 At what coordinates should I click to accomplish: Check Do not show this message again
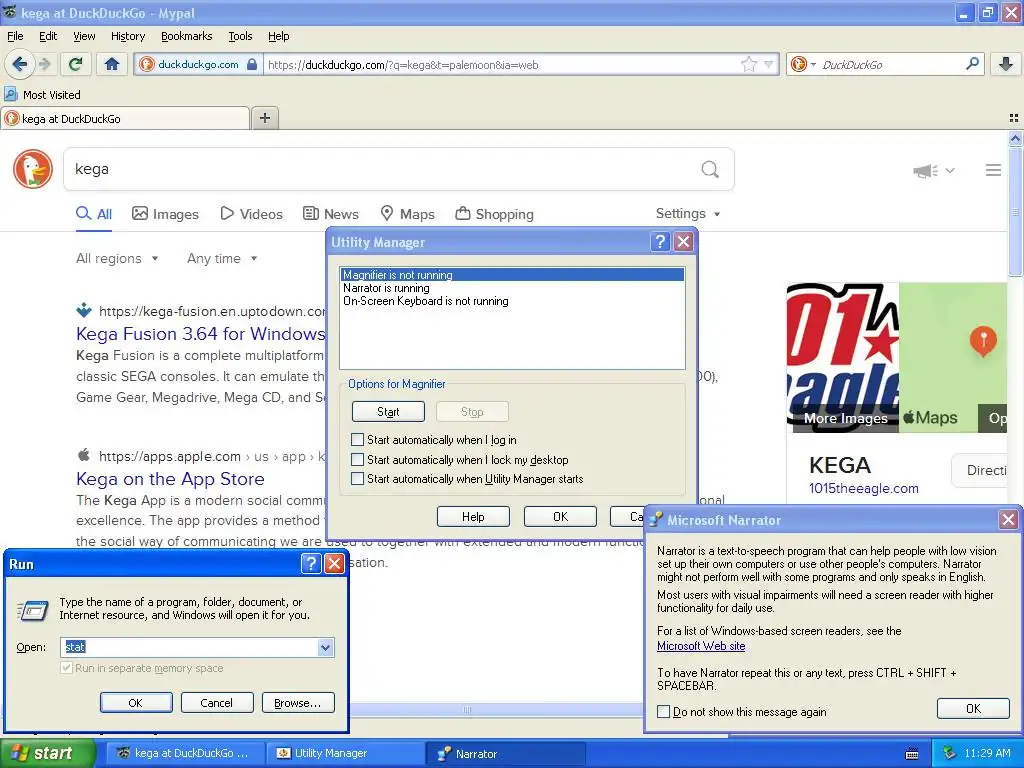coord(664,712)
